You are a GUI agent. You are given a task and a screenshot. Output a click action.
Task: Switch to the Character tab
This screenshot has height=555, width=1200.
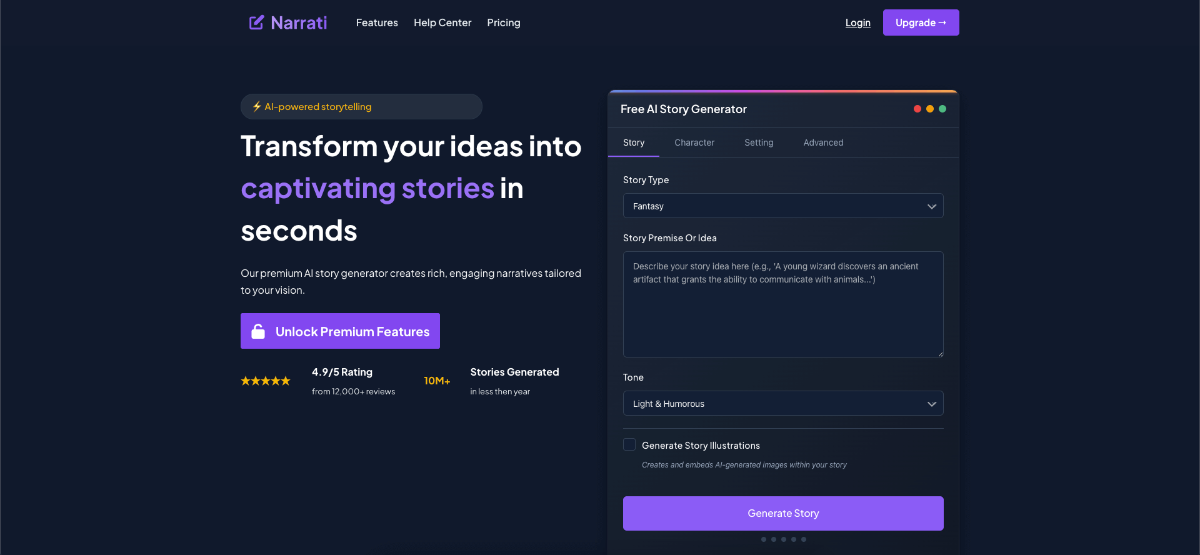(694, 143)
